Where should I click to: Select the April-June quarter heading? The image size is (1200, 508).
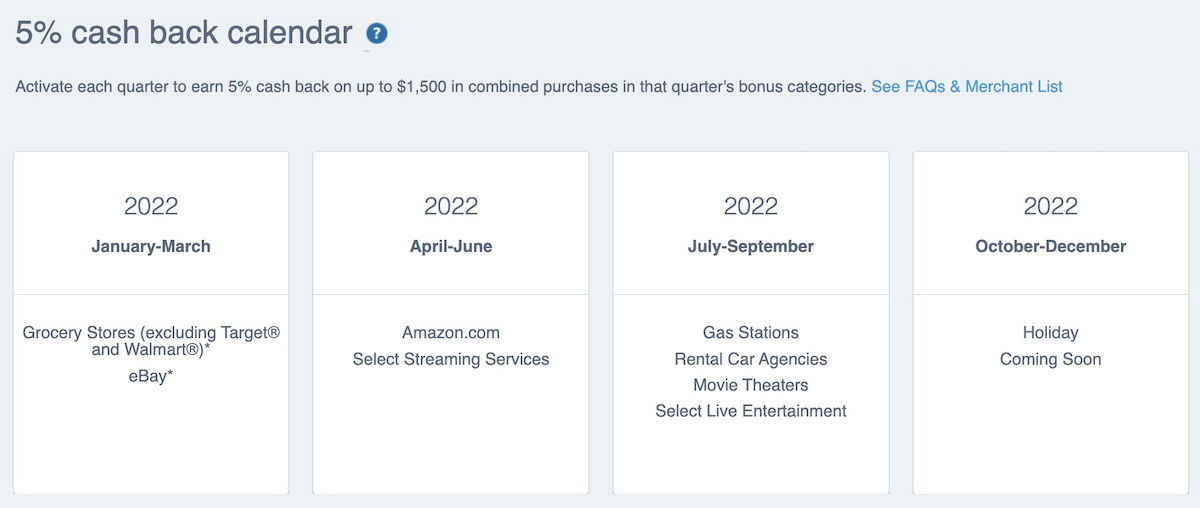451,246
